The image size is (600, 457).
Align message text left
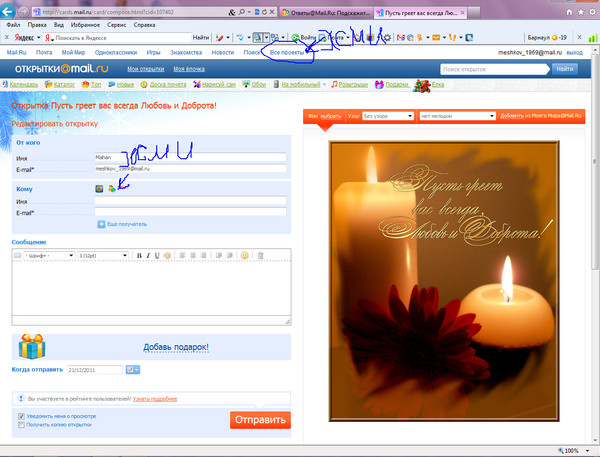[x=182, y=255]
